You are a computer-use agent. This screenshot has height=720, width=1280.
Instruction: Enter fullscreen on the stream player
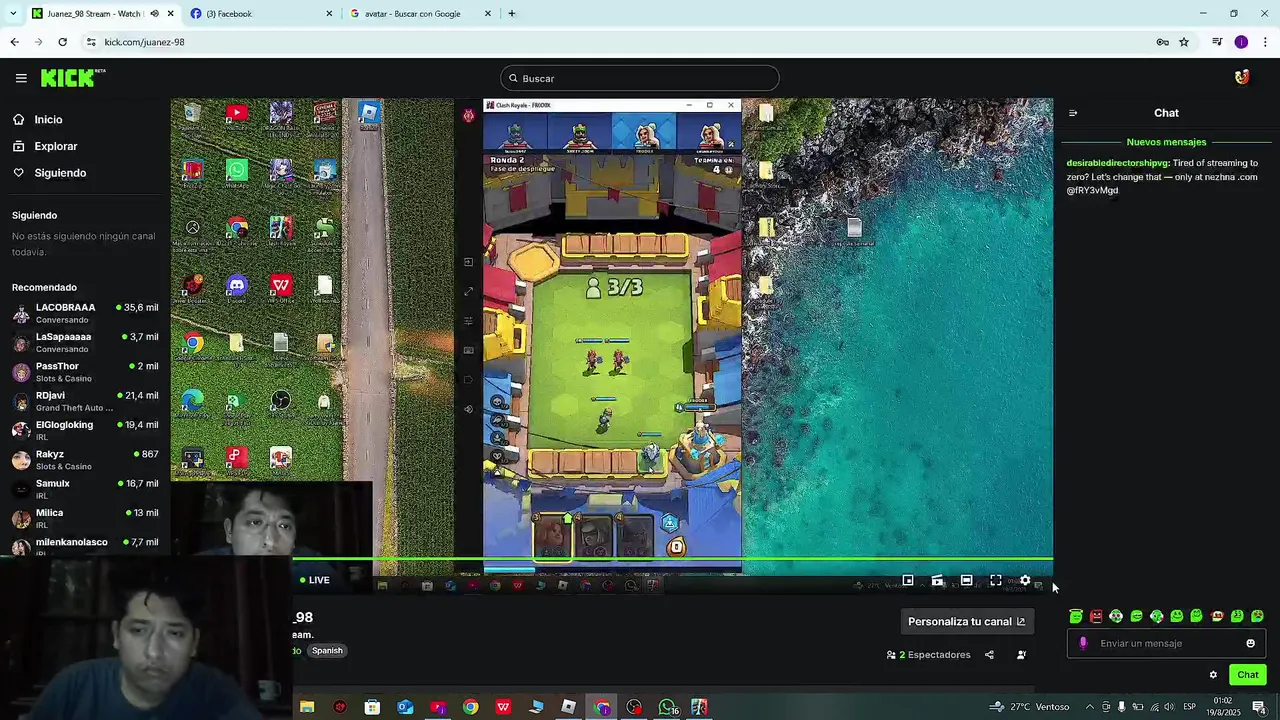pos(996,580)
